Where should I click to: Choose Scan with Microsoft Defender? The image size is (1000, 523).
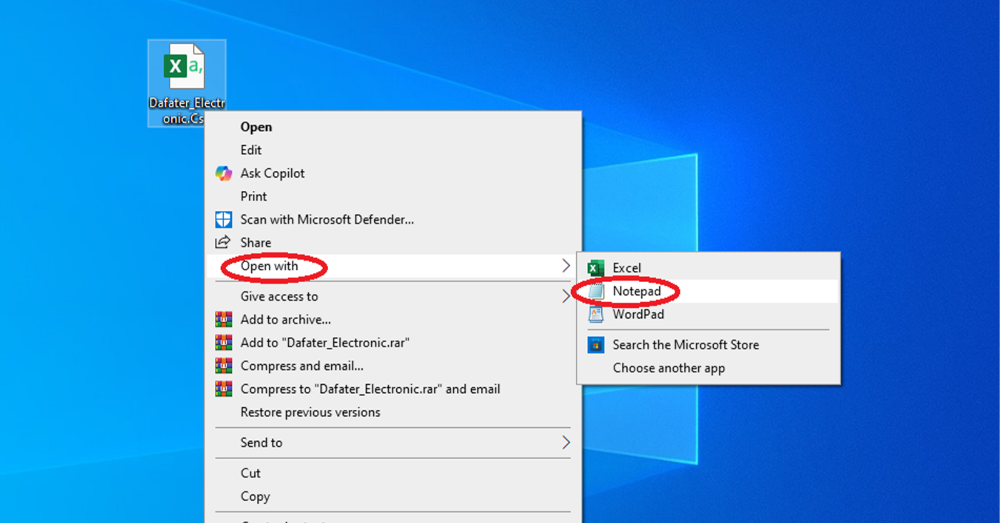pos(394,219)
